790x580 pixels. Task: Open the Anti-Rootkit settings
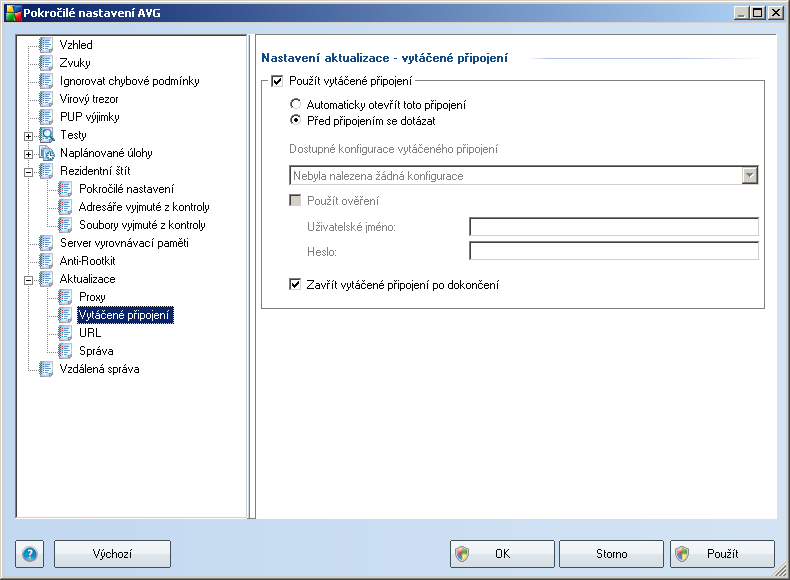pos(88,261)
